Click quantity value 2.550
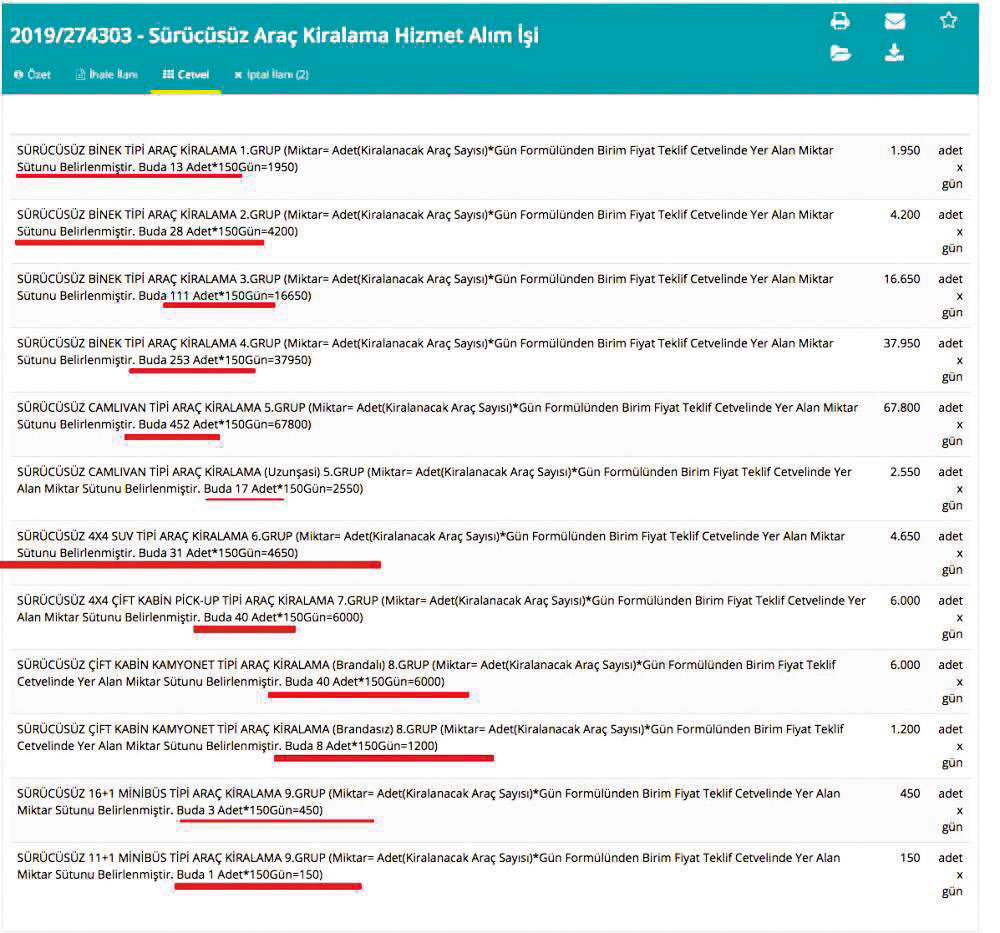This screenshot has height=933, width=1000. pyautogui.click(x=905, y=473)
